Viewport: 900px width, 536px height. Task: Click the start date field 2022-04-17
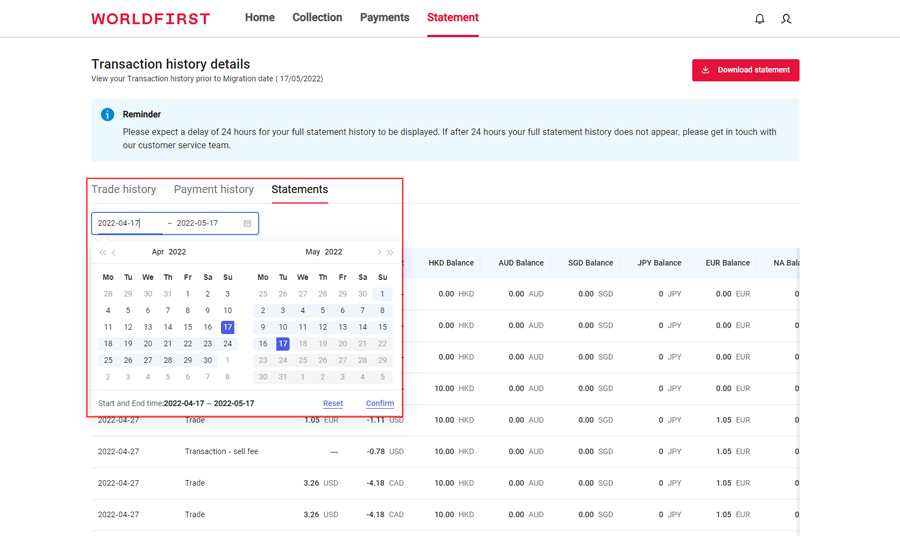(x=128, y=223)
